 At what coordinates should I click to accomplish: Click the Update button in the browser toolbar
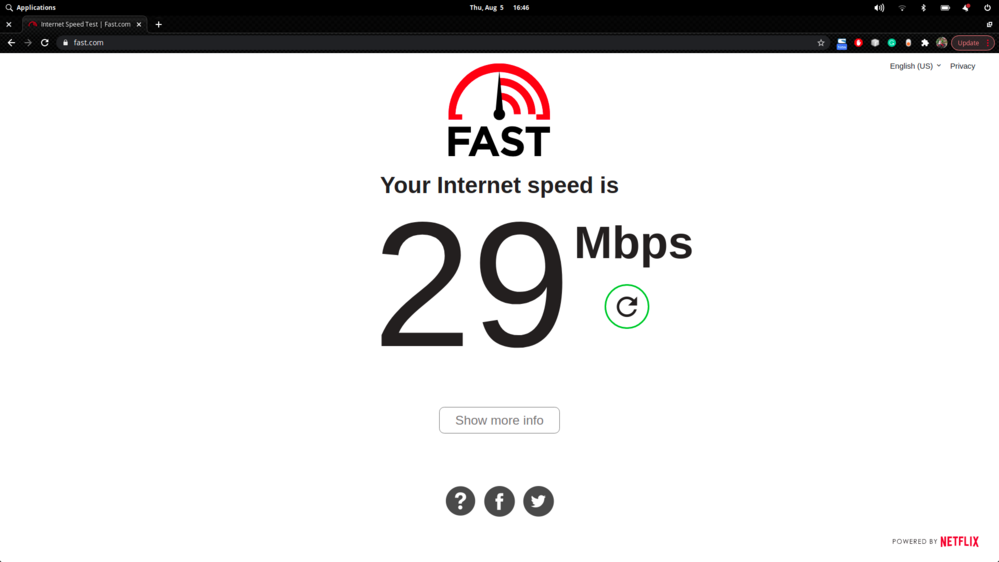point(968,43)
